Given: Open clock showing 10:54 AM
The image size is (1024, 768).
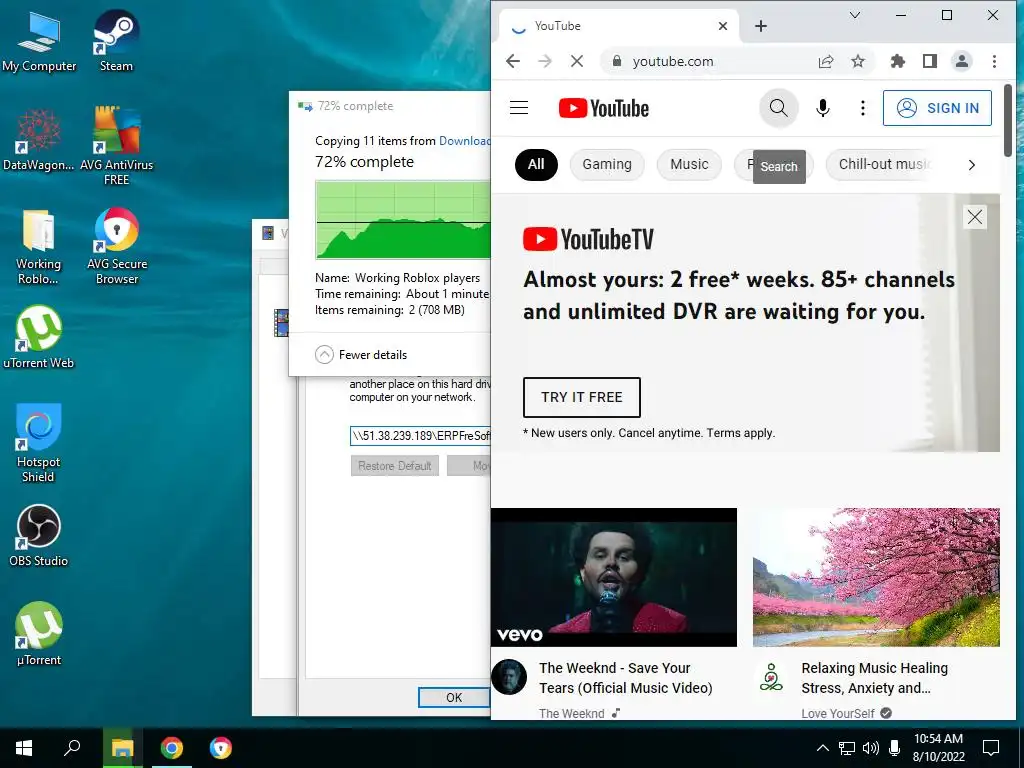Looking at the screenshot, I should pyautogui.click(x=938, y=748).
